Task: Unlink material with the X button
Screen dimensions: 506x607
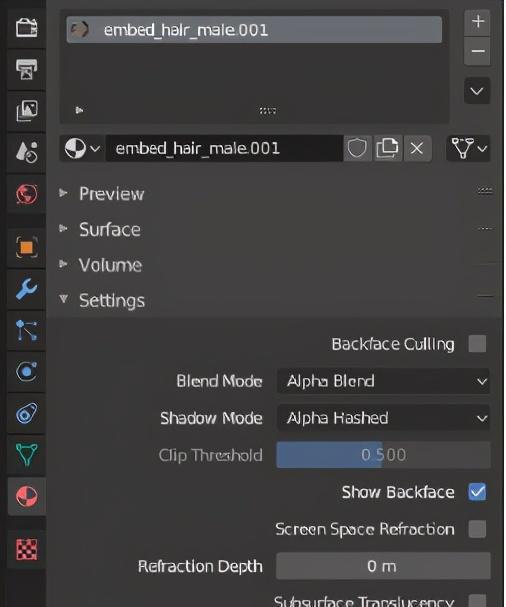Action: pos(417,148)
